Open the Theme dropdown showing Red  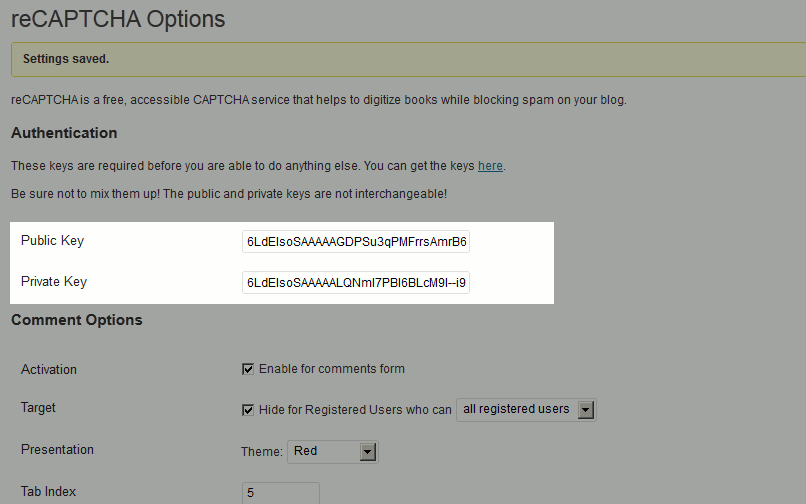pyautogui.click(x=333, y=452)
